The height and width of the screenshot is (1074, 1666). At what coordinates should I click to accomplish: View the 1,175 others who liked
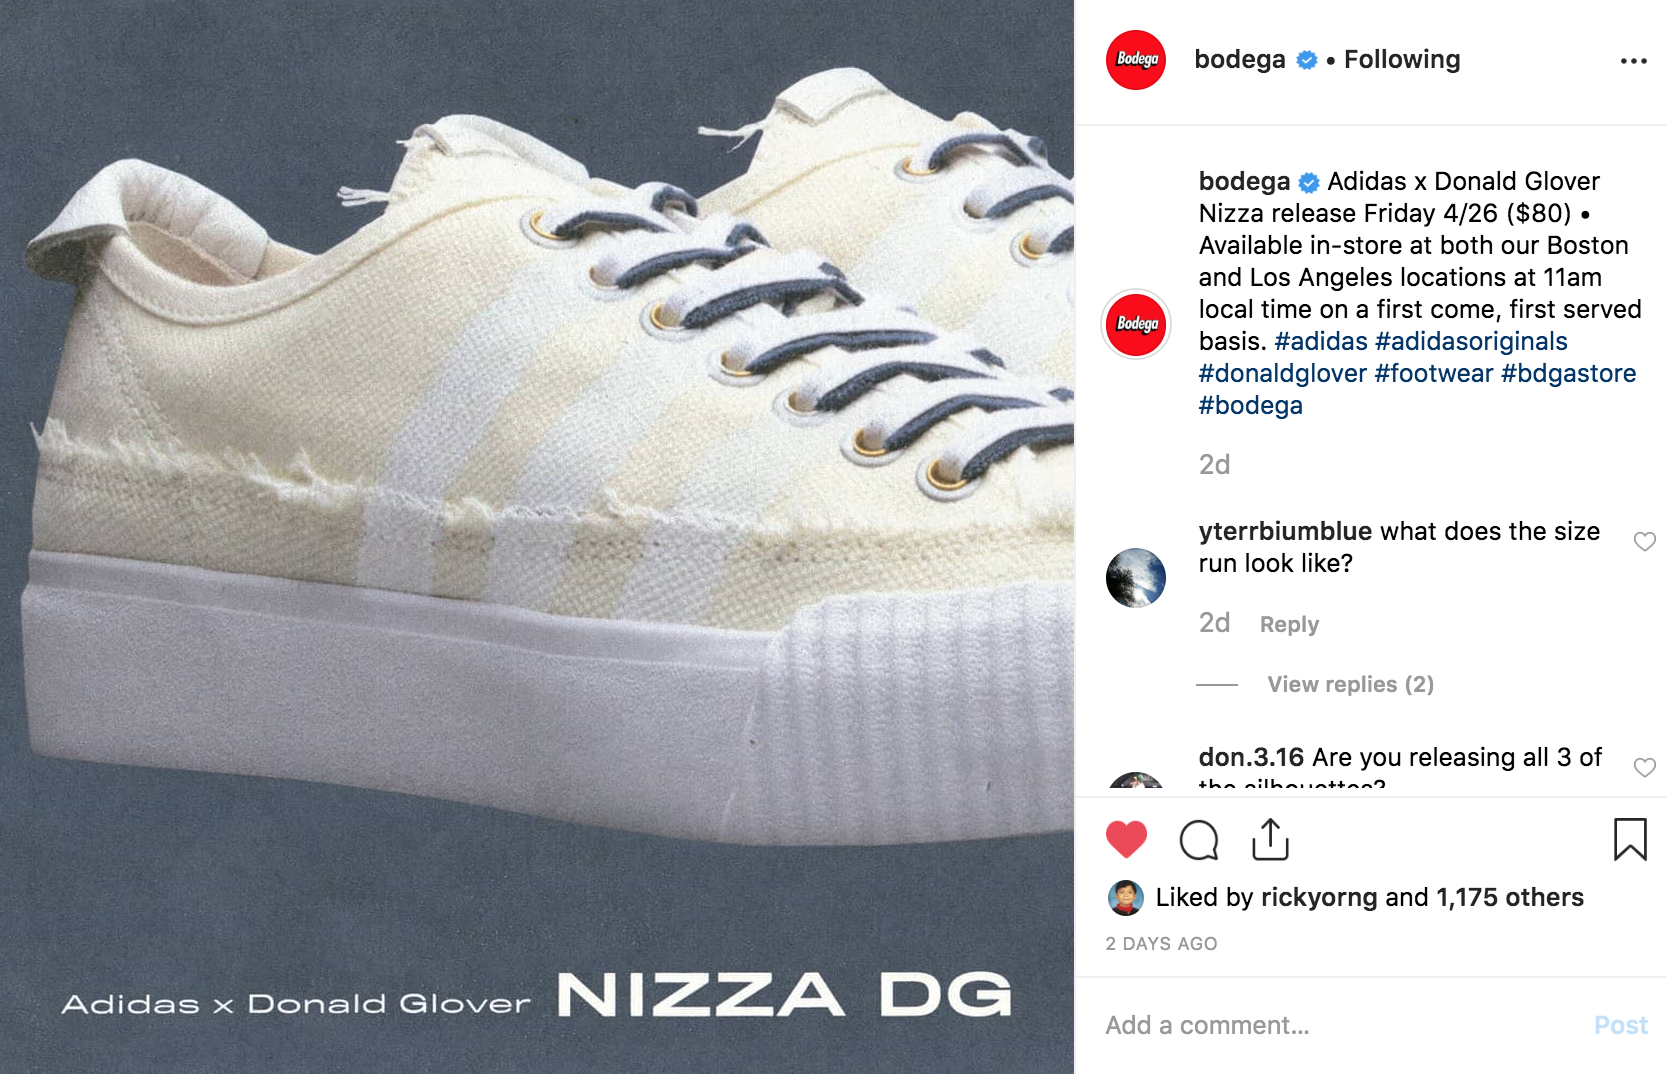[x=1510, y=897]
